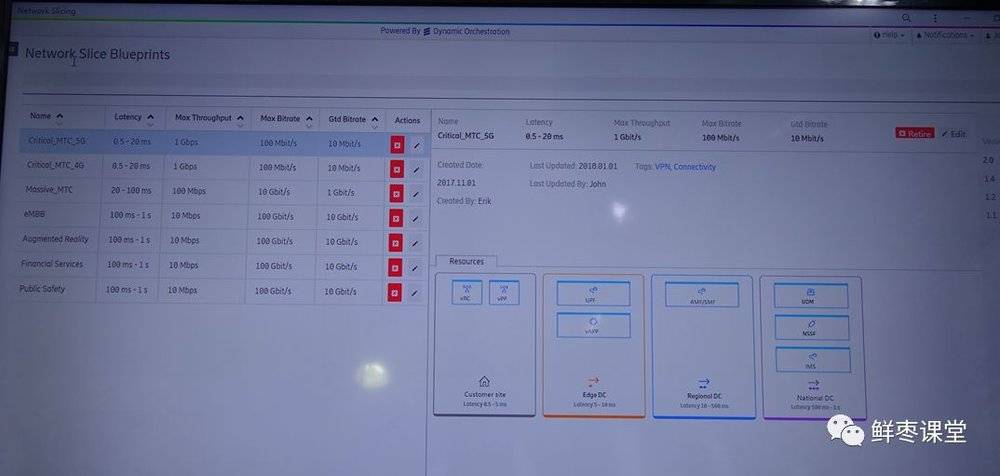Click the Customer site resource card label
This screenshot has height=476, width=1000.
(485, 395)
